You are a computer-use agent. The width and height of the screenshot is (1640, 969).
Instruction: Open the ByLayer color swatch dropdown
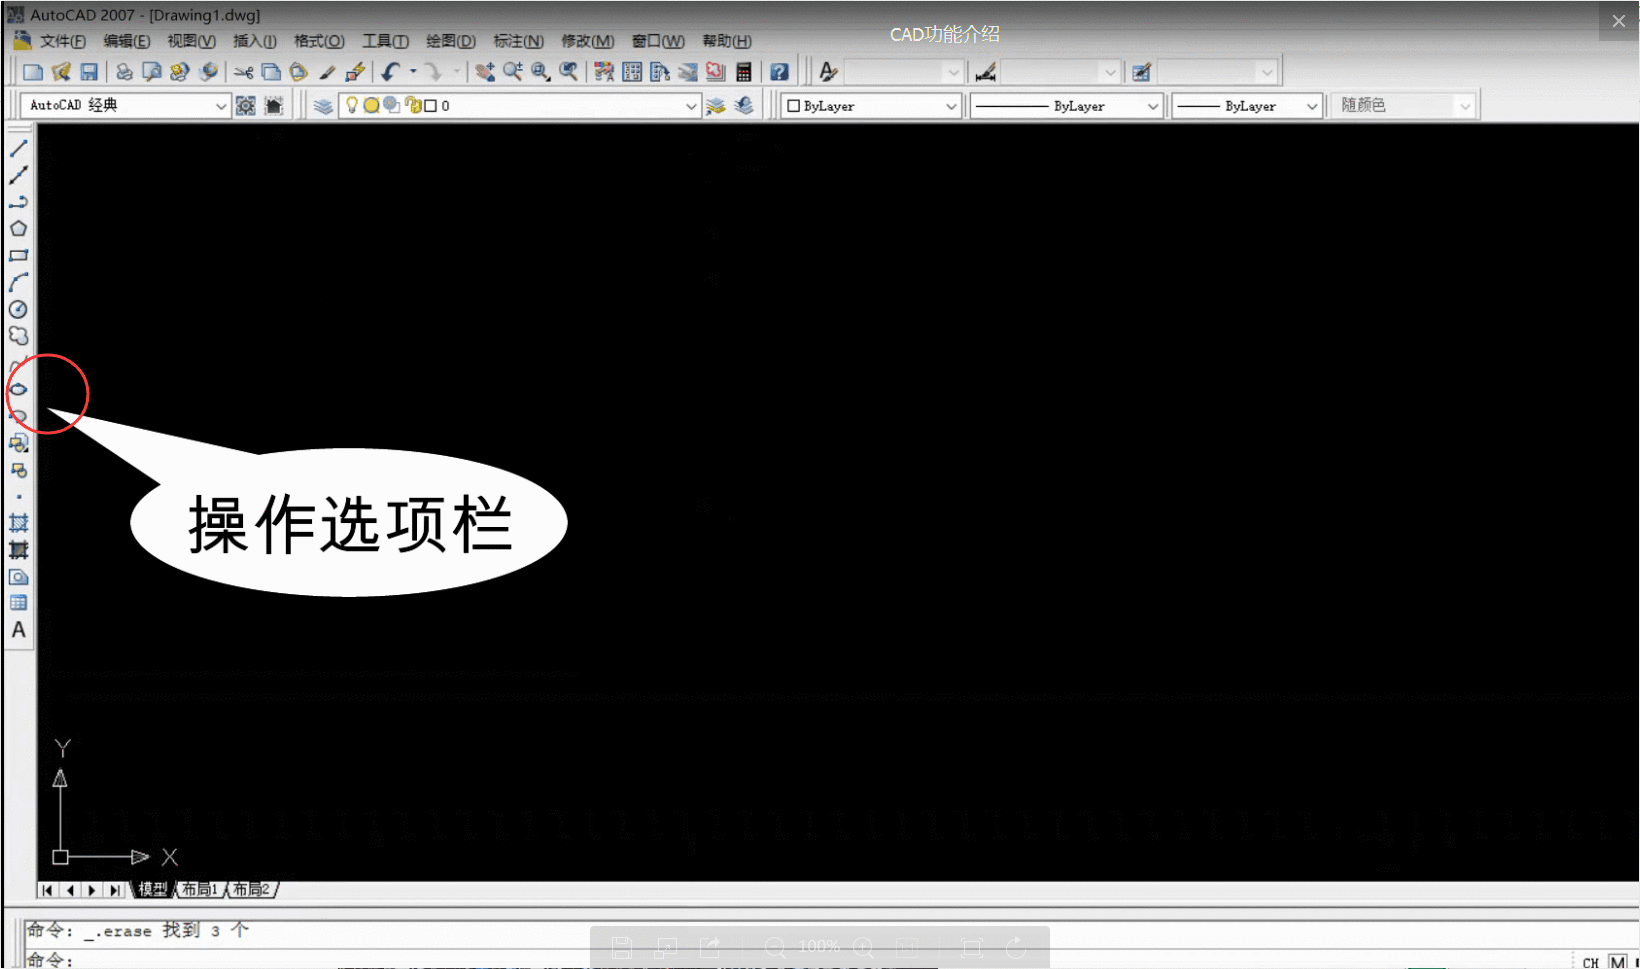pos(951,105)
